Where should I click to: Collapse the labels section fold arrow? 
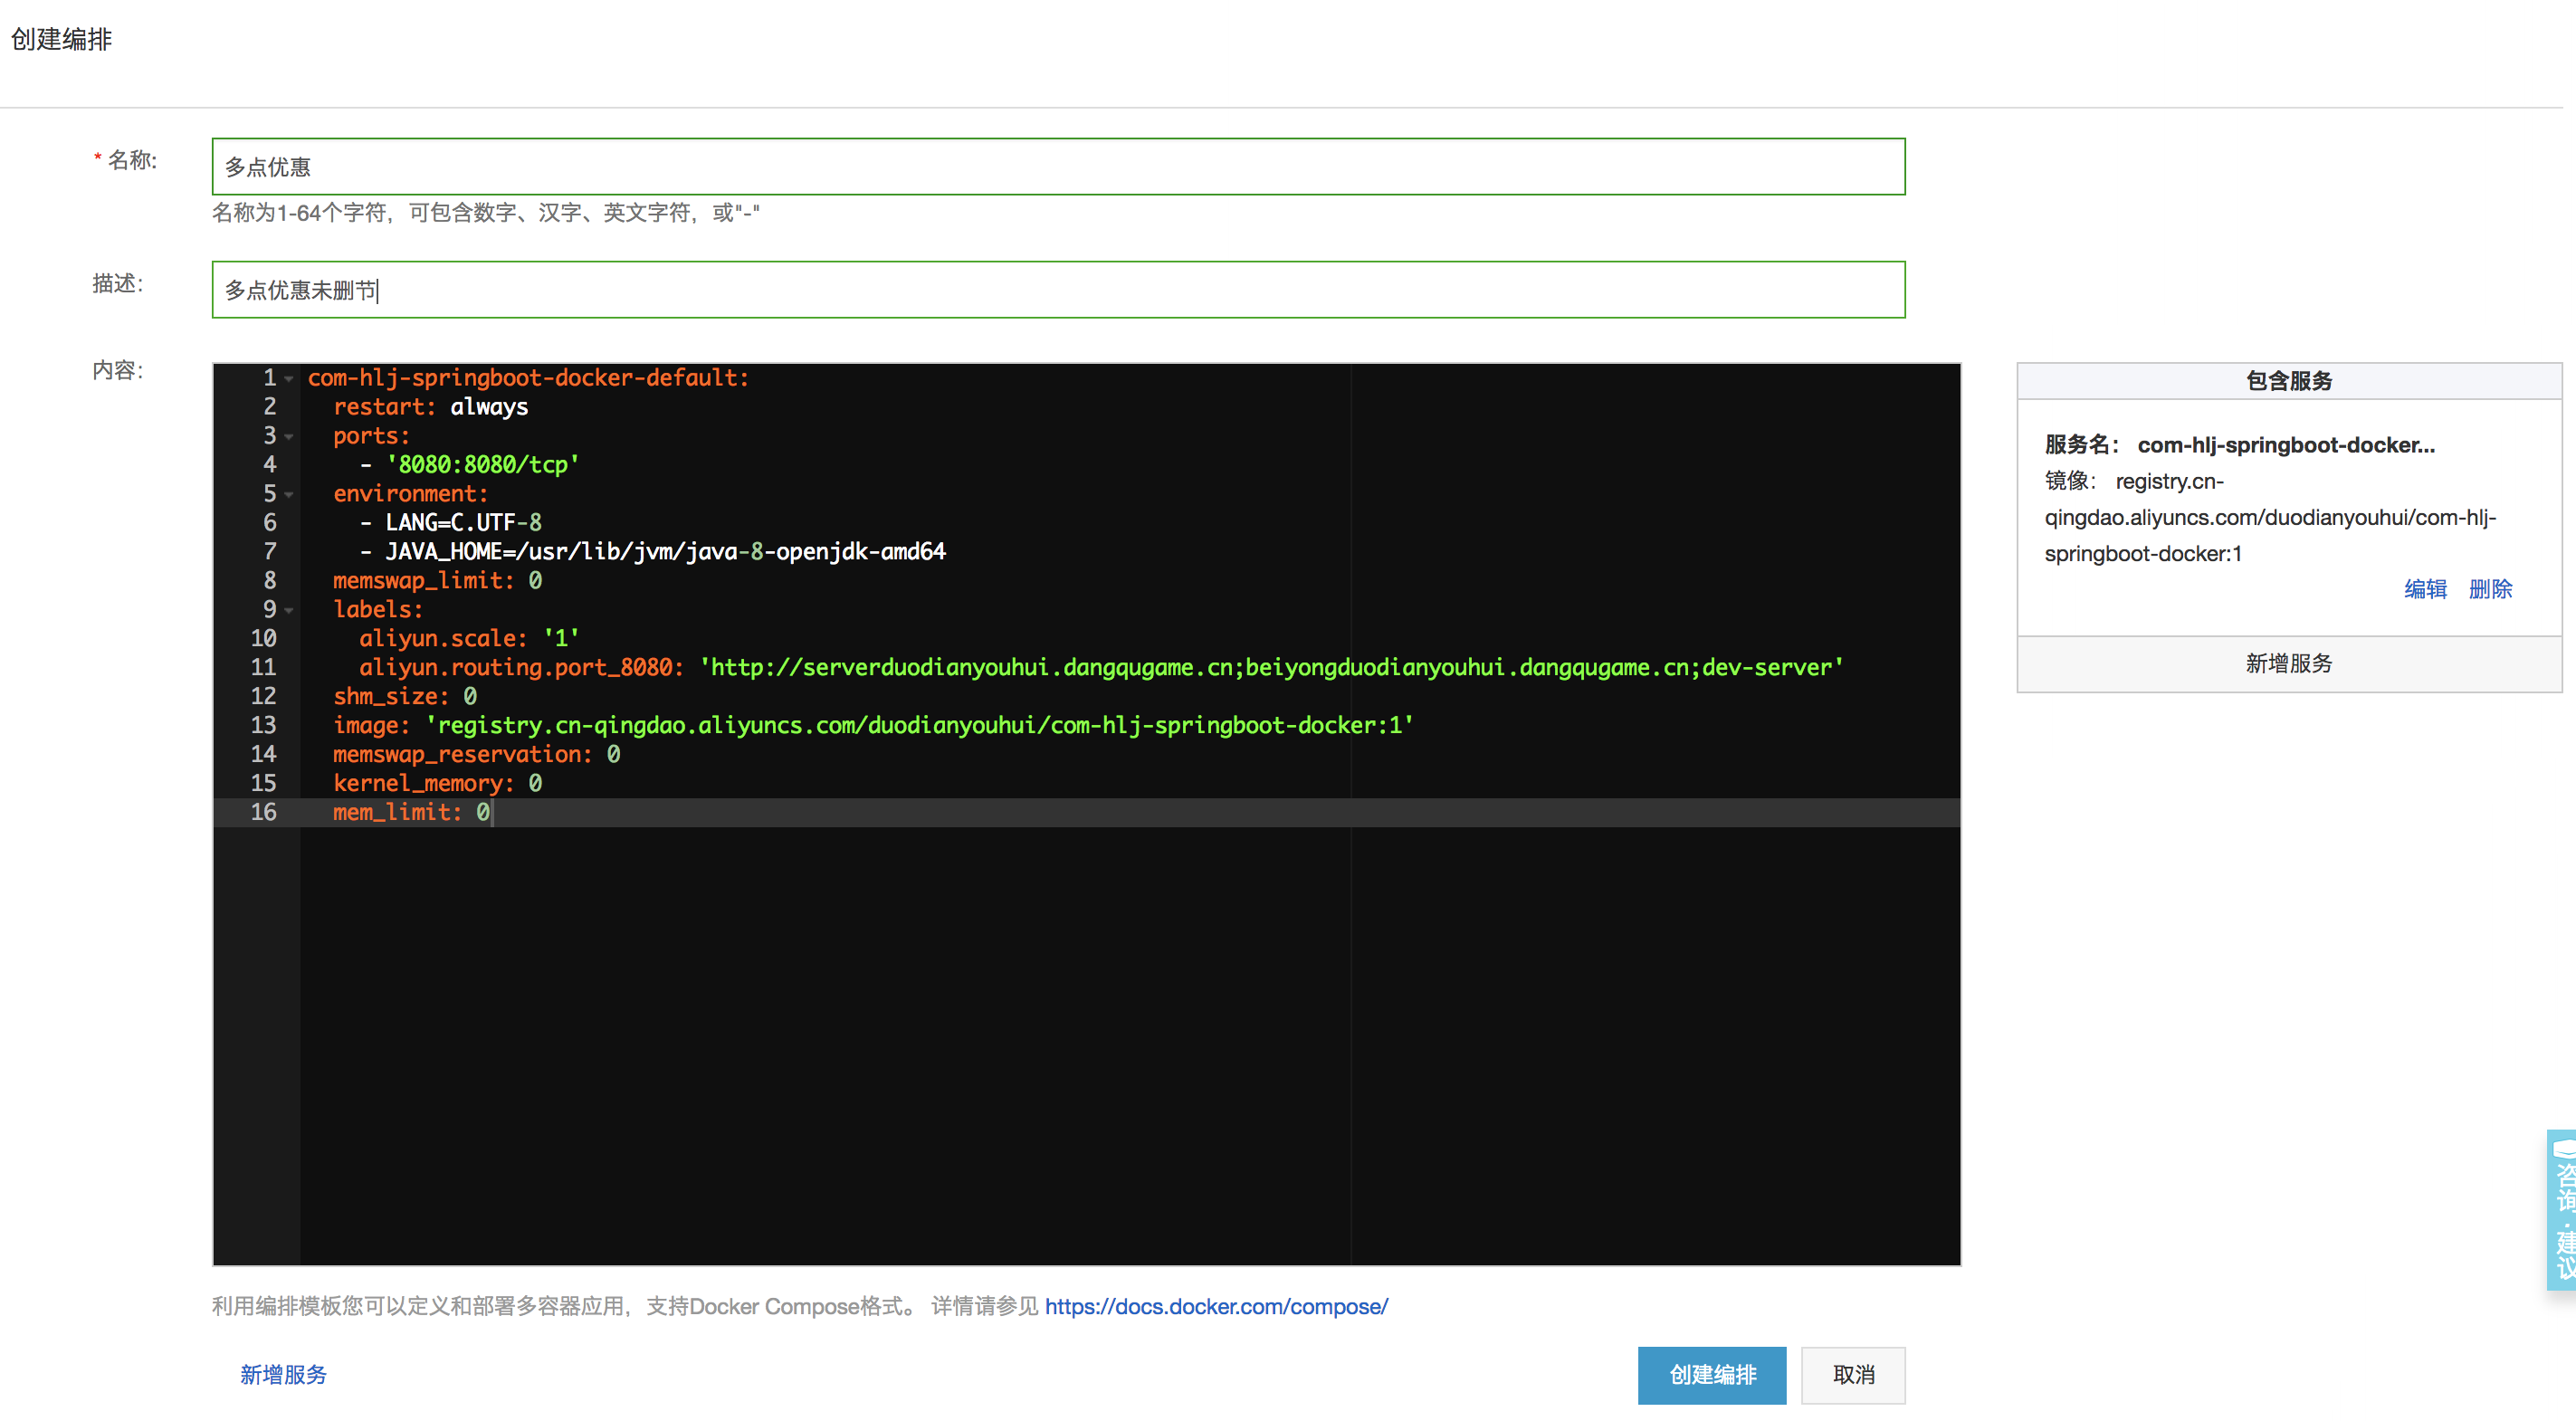(x=289, y=610)
